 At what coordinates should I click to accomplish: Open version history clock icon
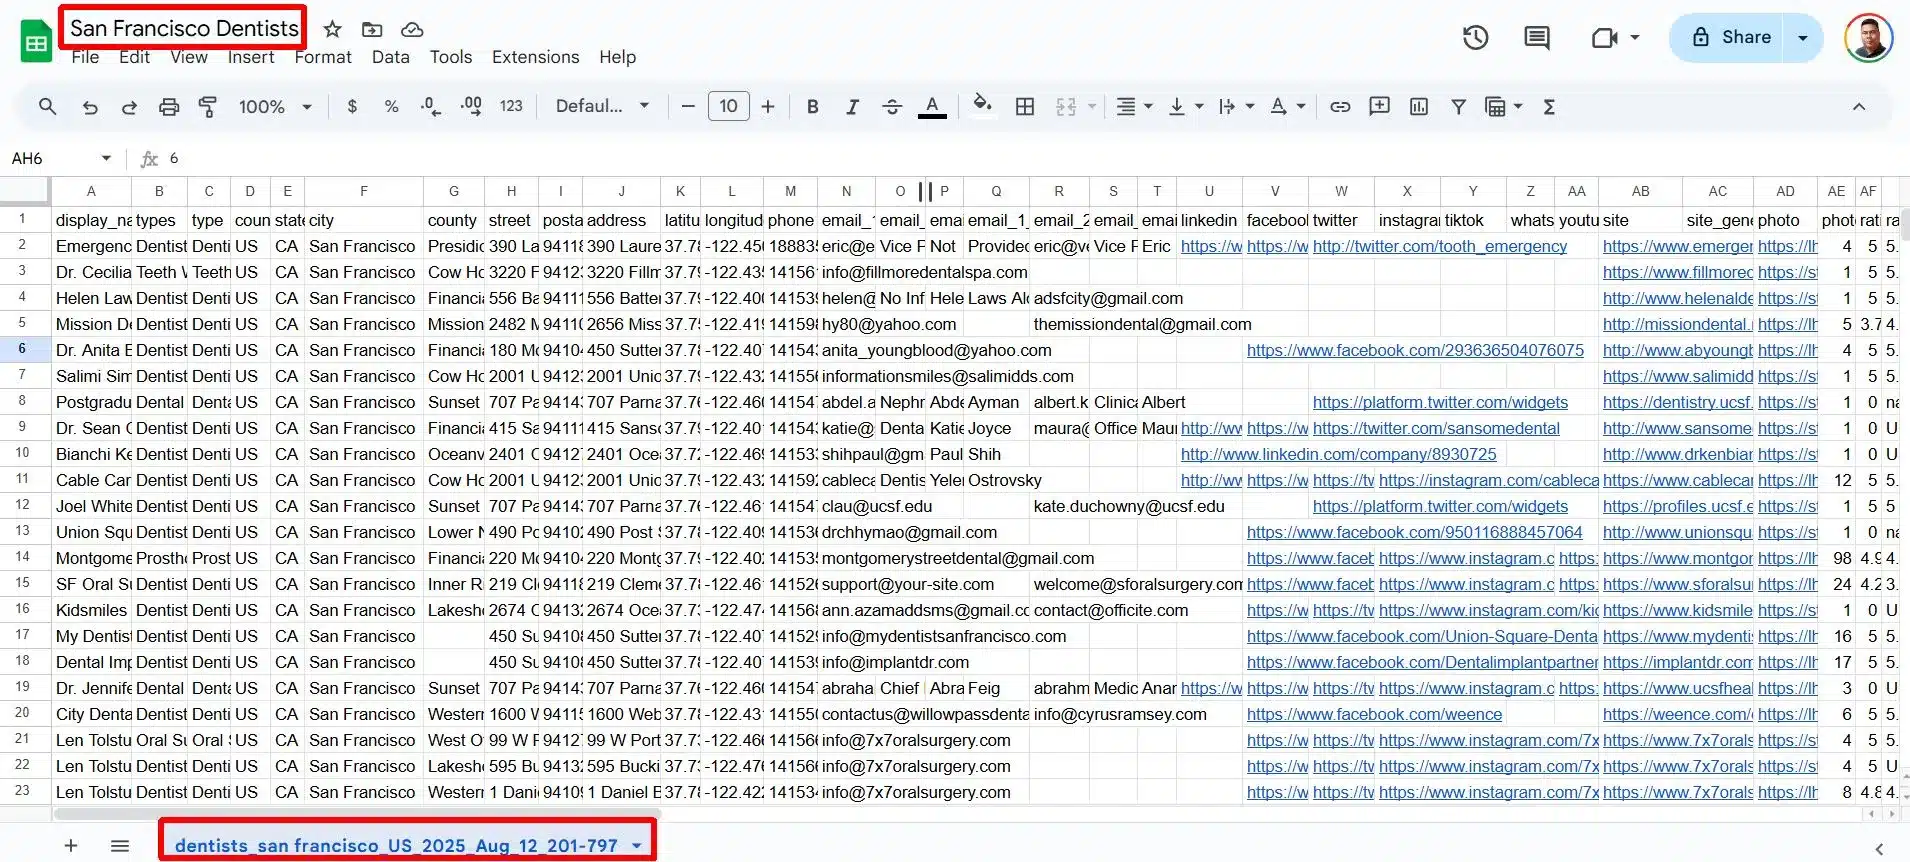pos(1476,38)
